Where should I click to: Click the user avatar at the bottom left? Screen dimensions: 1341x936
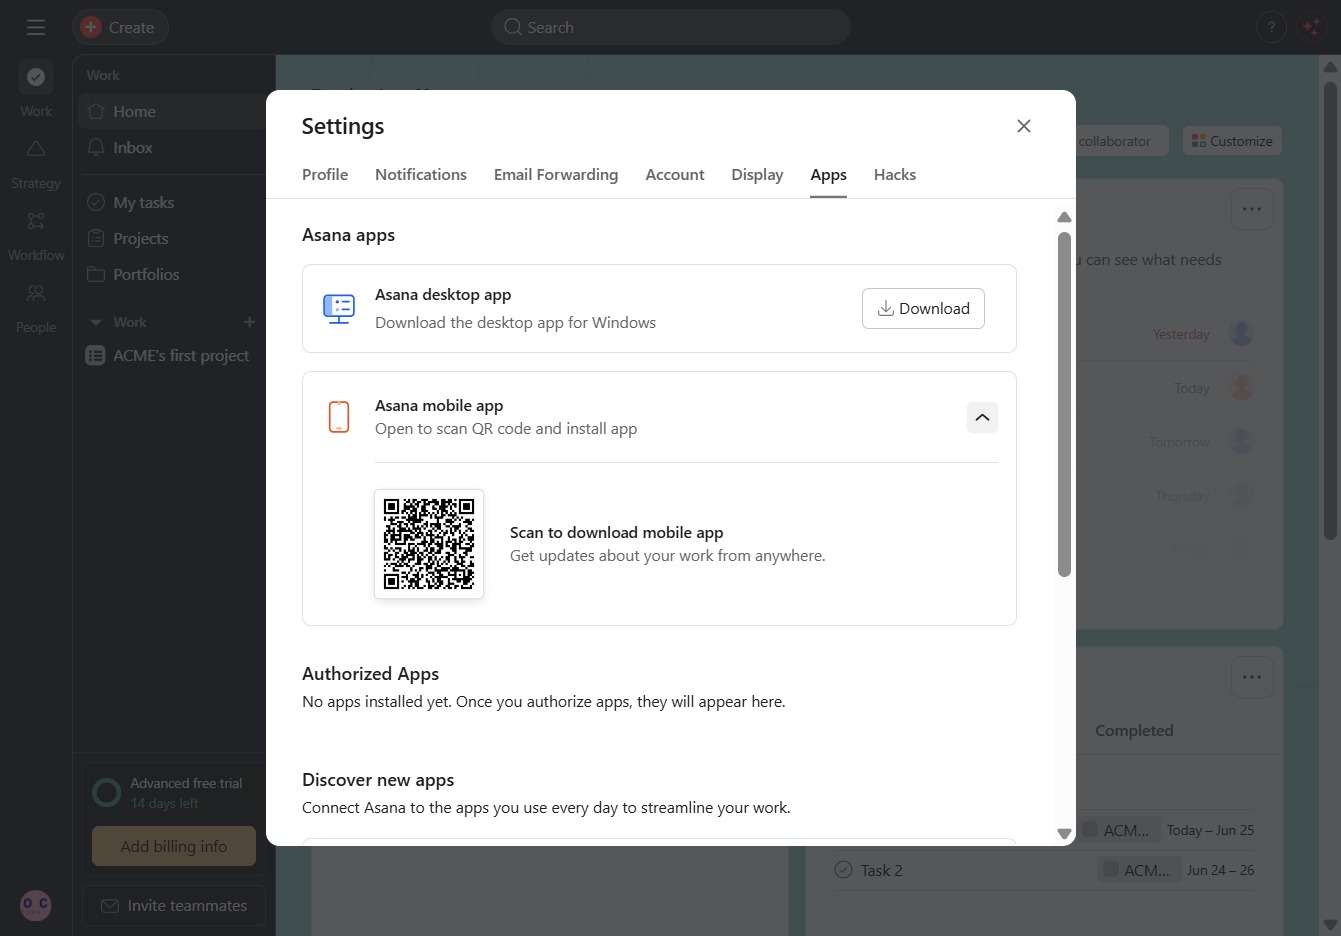click(x=36, y=905)
